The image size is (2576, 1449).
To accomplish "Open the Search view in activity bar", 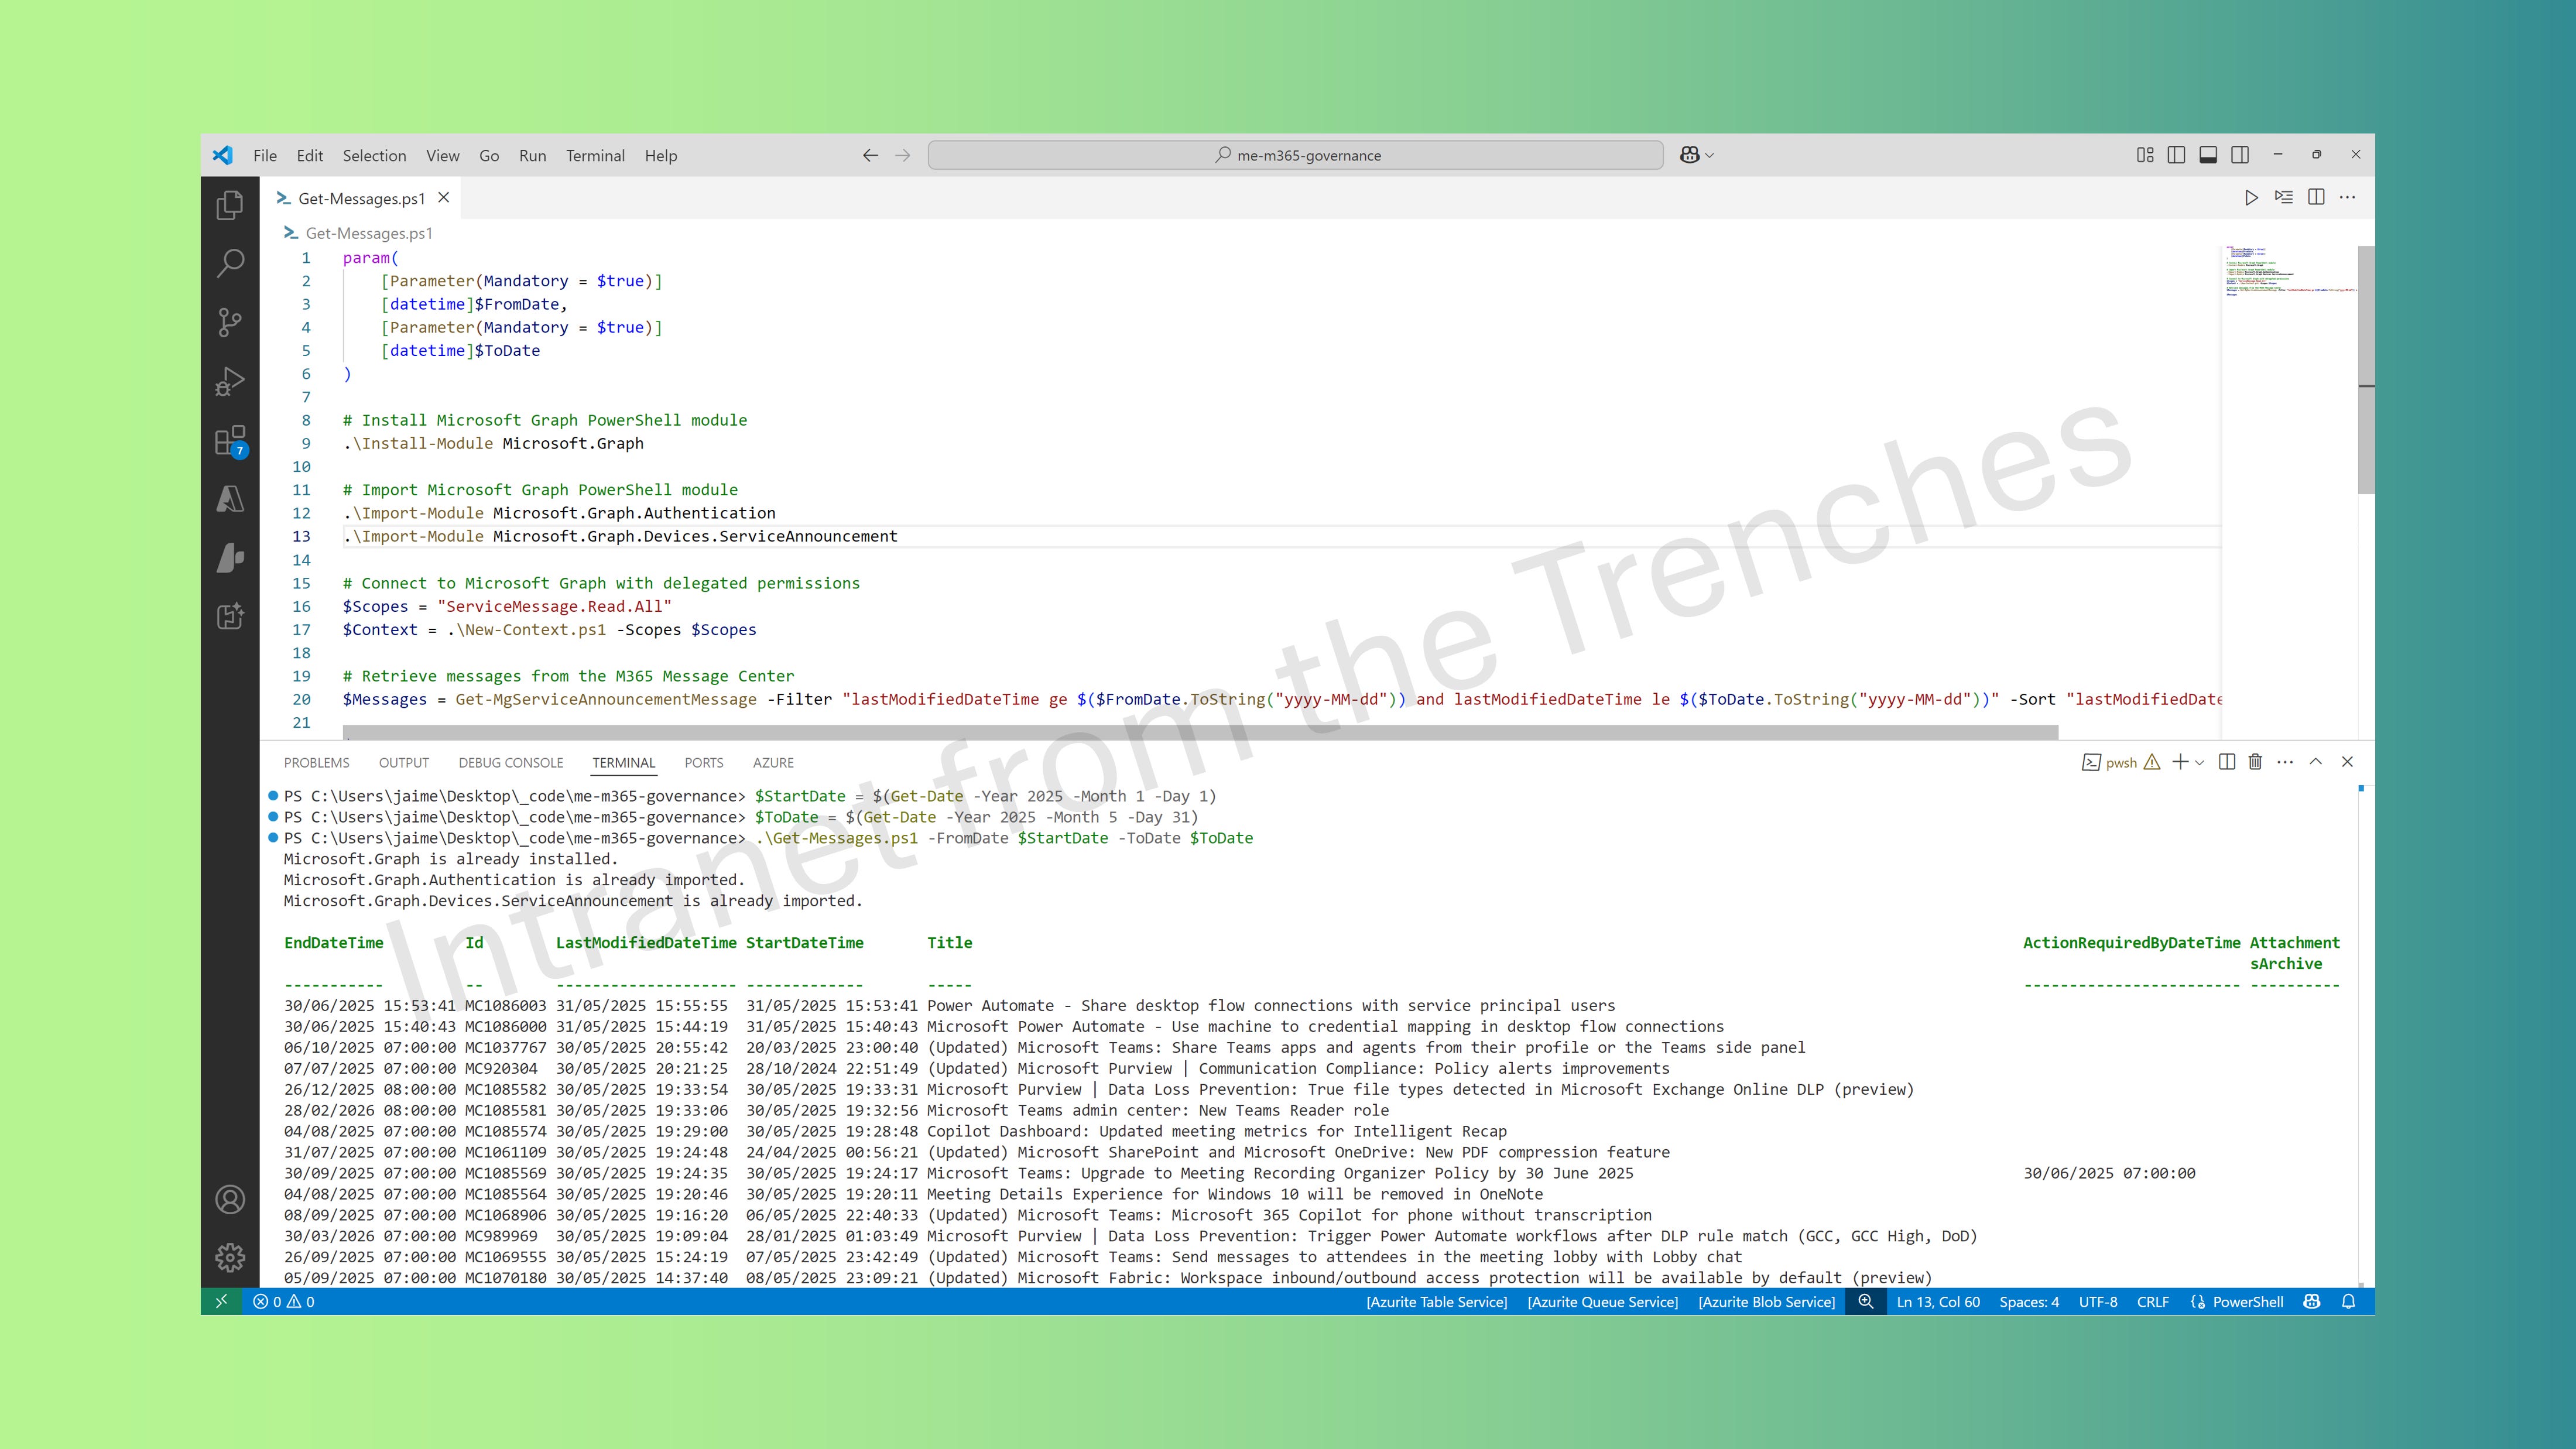I will pyautogui.click(x=230, y=263).
